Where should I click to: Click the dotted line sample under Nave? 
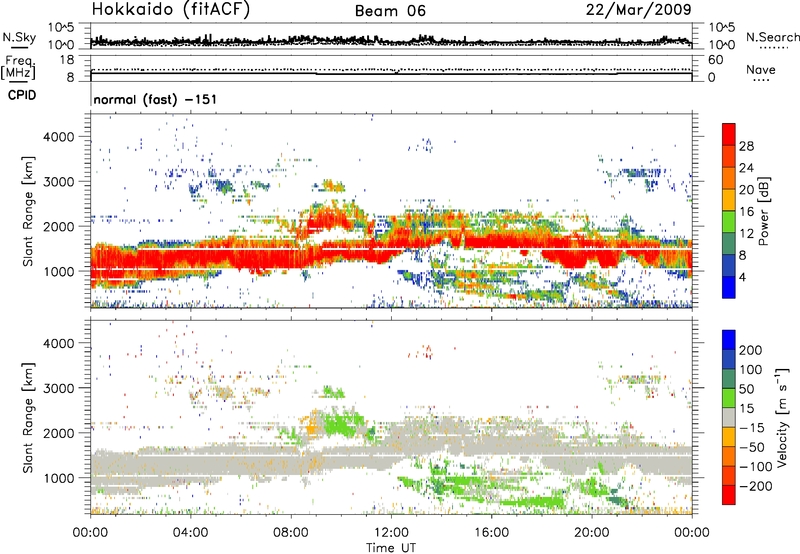[x=761, y=80]
